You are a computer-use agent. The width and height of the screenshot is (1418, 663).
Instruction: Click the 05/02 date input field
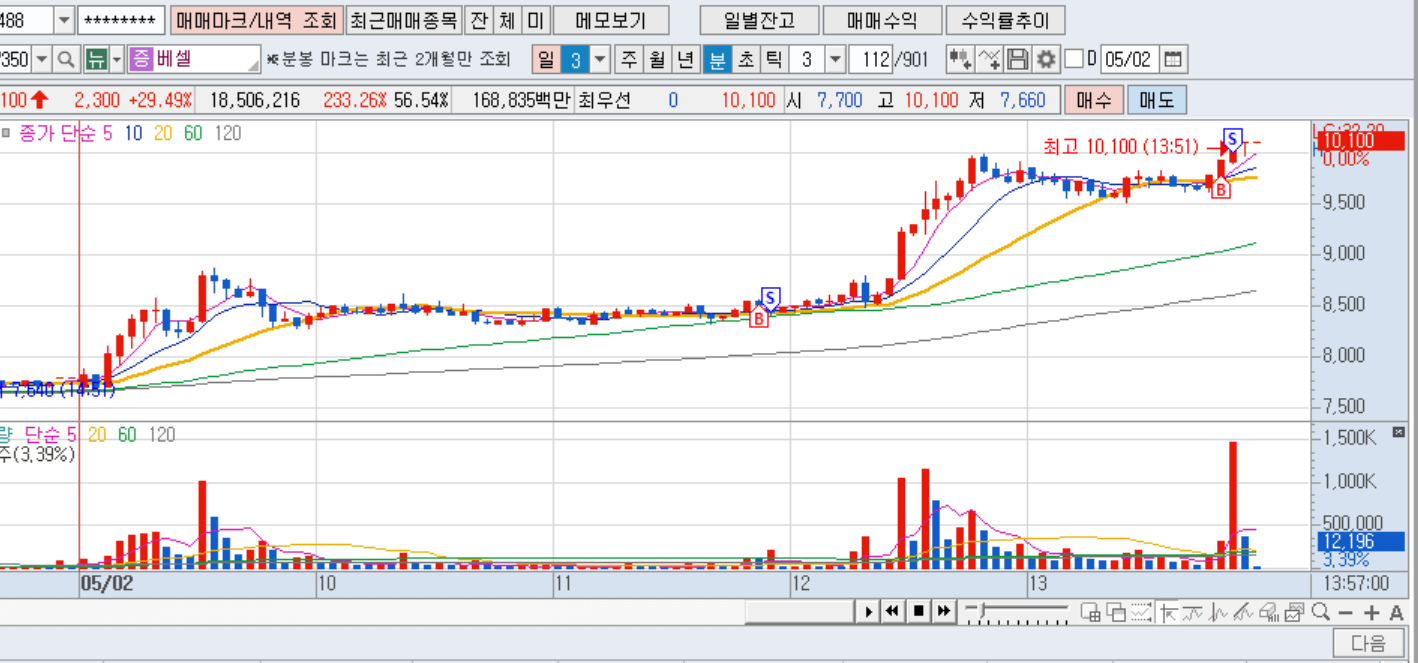1129,60
